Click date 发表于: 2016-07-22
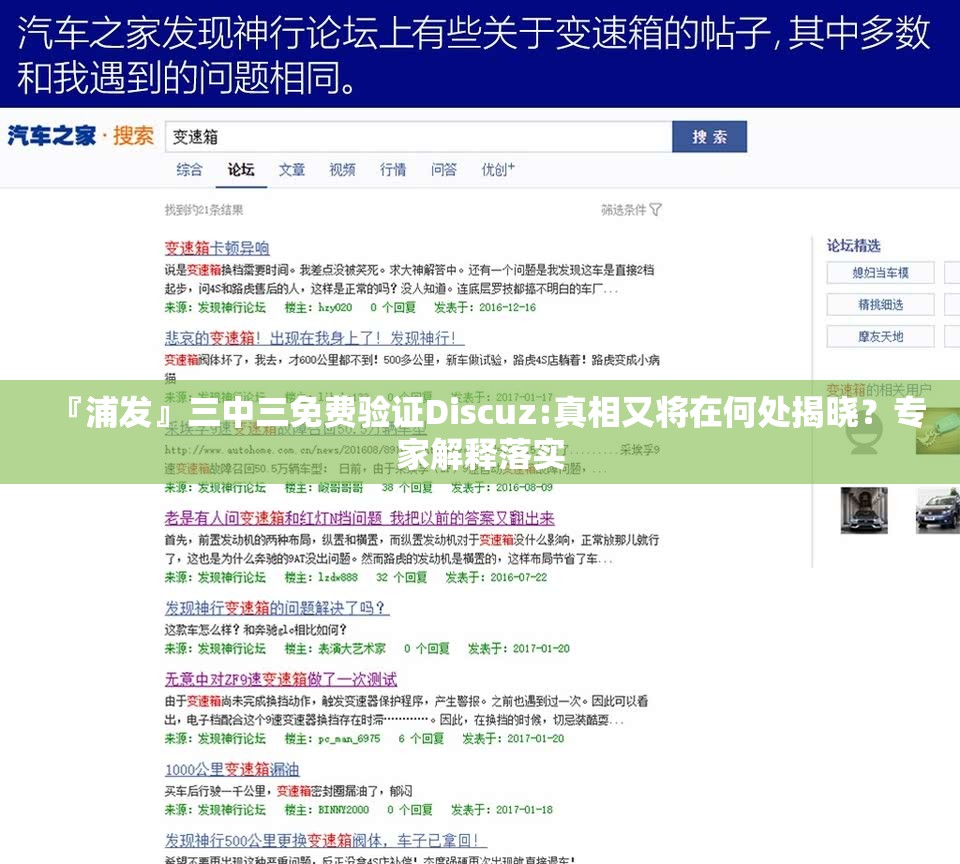Screen dimensions: 960x864 coord(496,577)
